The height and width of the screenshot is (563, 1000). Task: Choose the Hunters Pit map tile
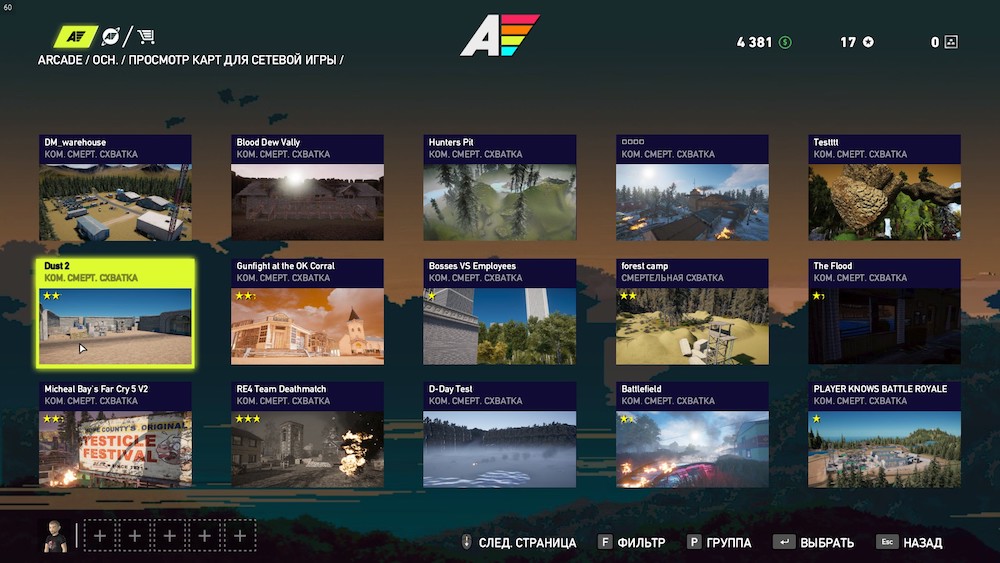pyautogui.click(x=499, y=187)
